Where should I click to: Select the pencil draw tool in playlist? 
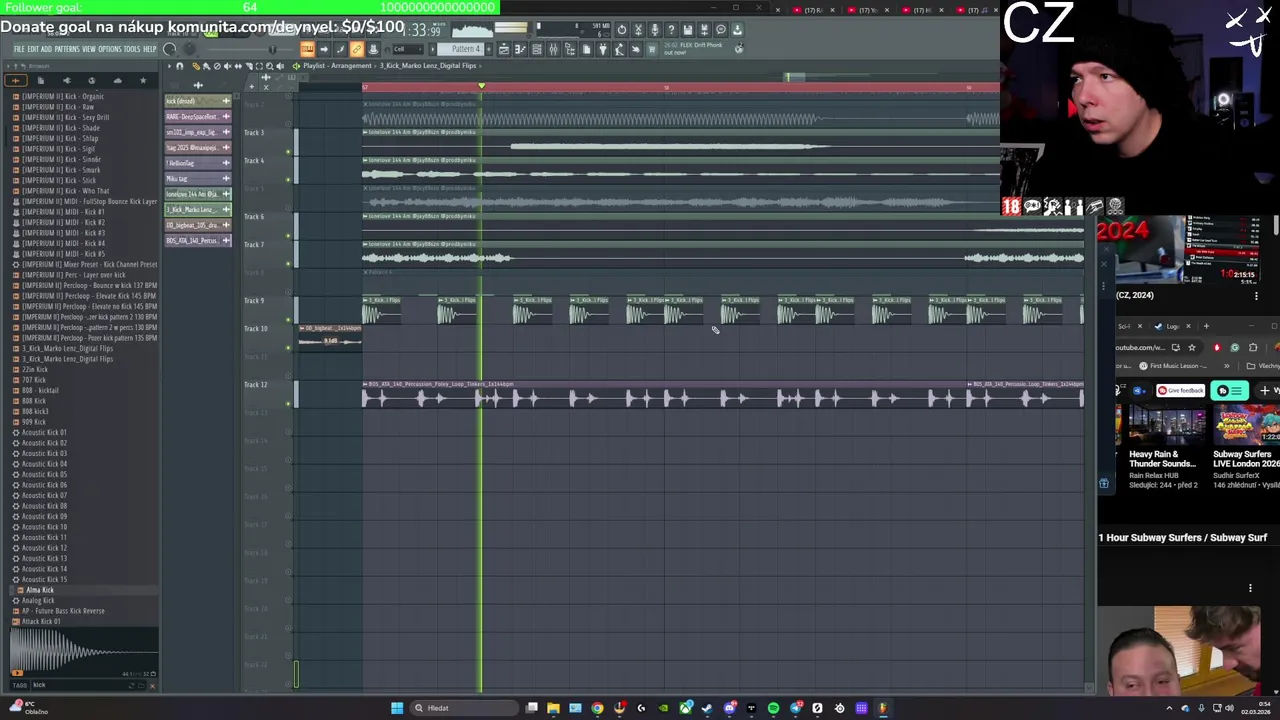tap(196, 66)
